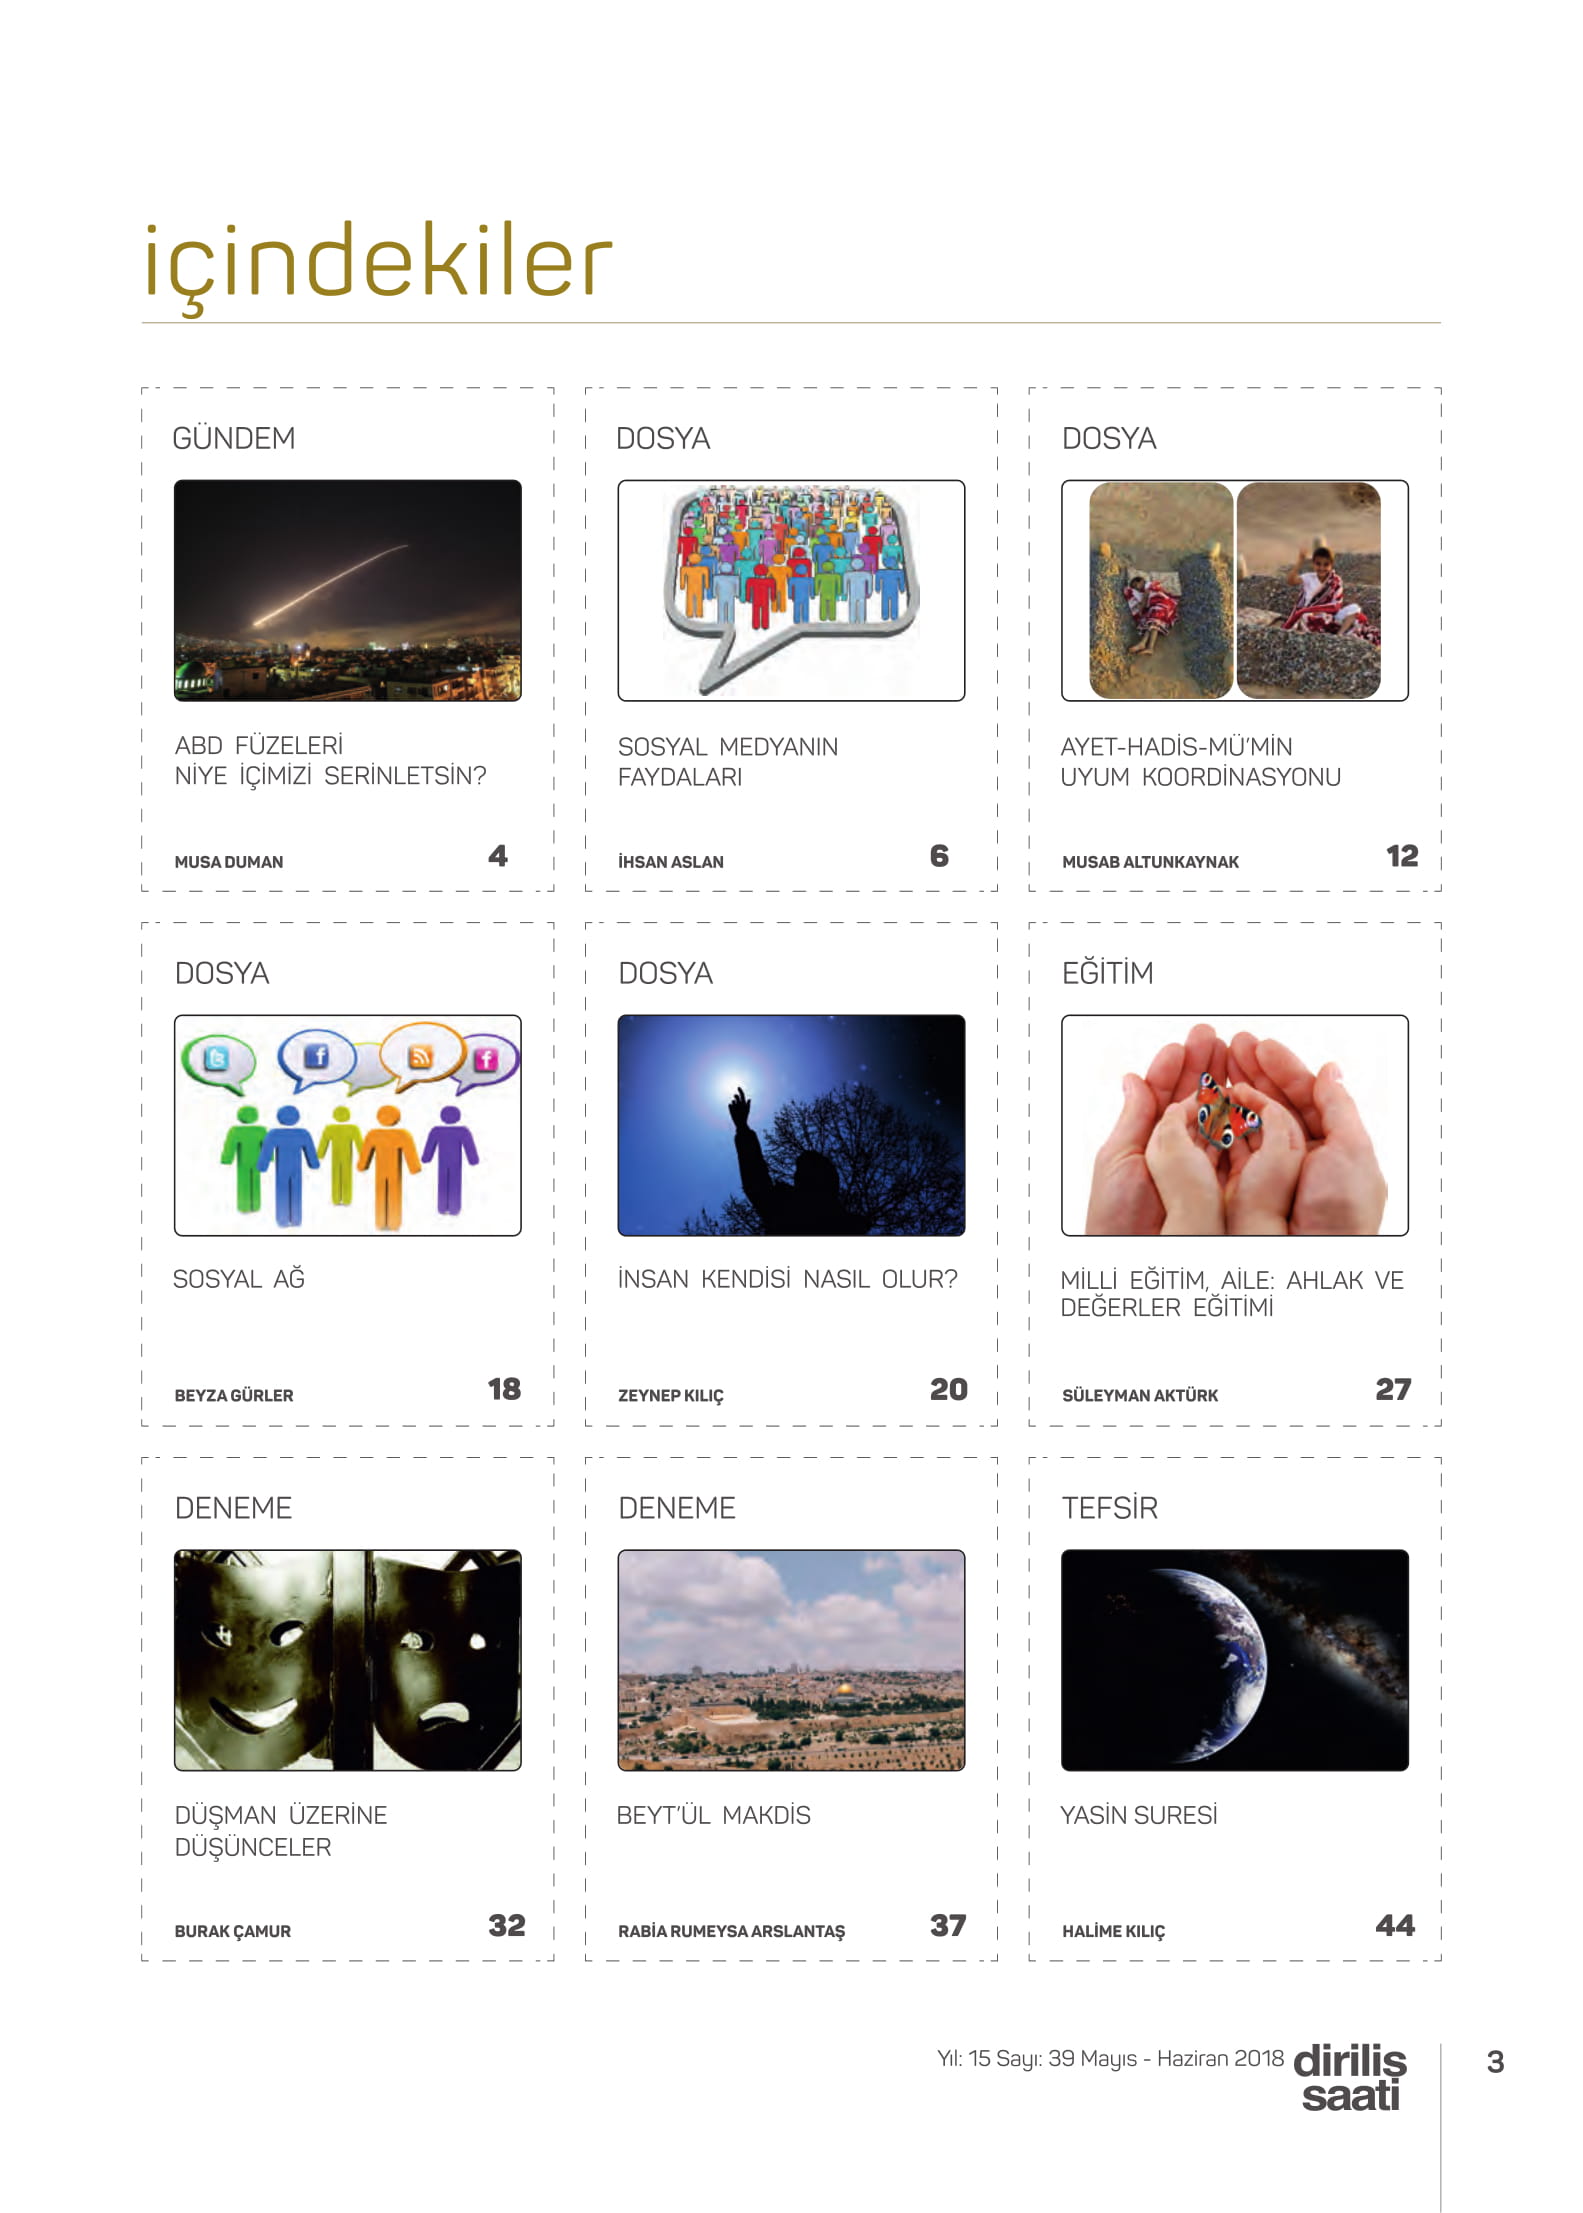Open İNSAN KENDİSİ NASIL OLUR? article

click(x=787, y=1279)
